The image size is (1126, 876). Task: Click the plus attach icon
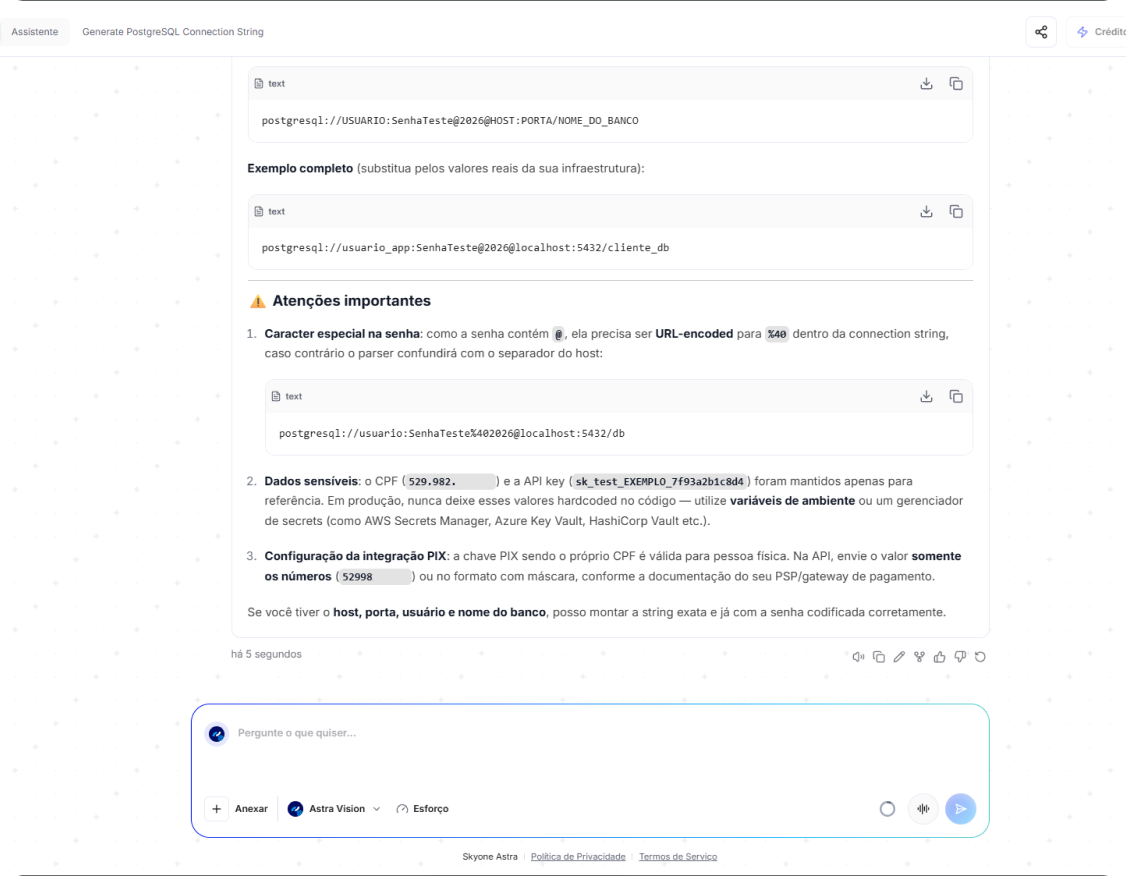click(x=216, y=809)
